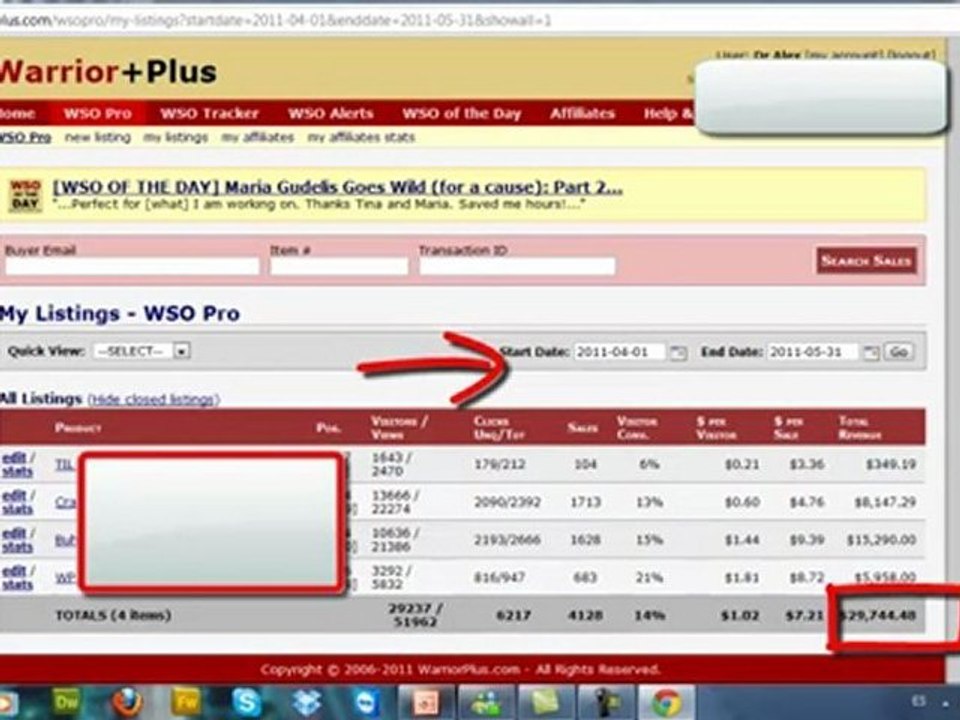Click the Clicks Unq/Tot column header
The width and height of the screenshot is (960, 720).
[x=499, y=428]
